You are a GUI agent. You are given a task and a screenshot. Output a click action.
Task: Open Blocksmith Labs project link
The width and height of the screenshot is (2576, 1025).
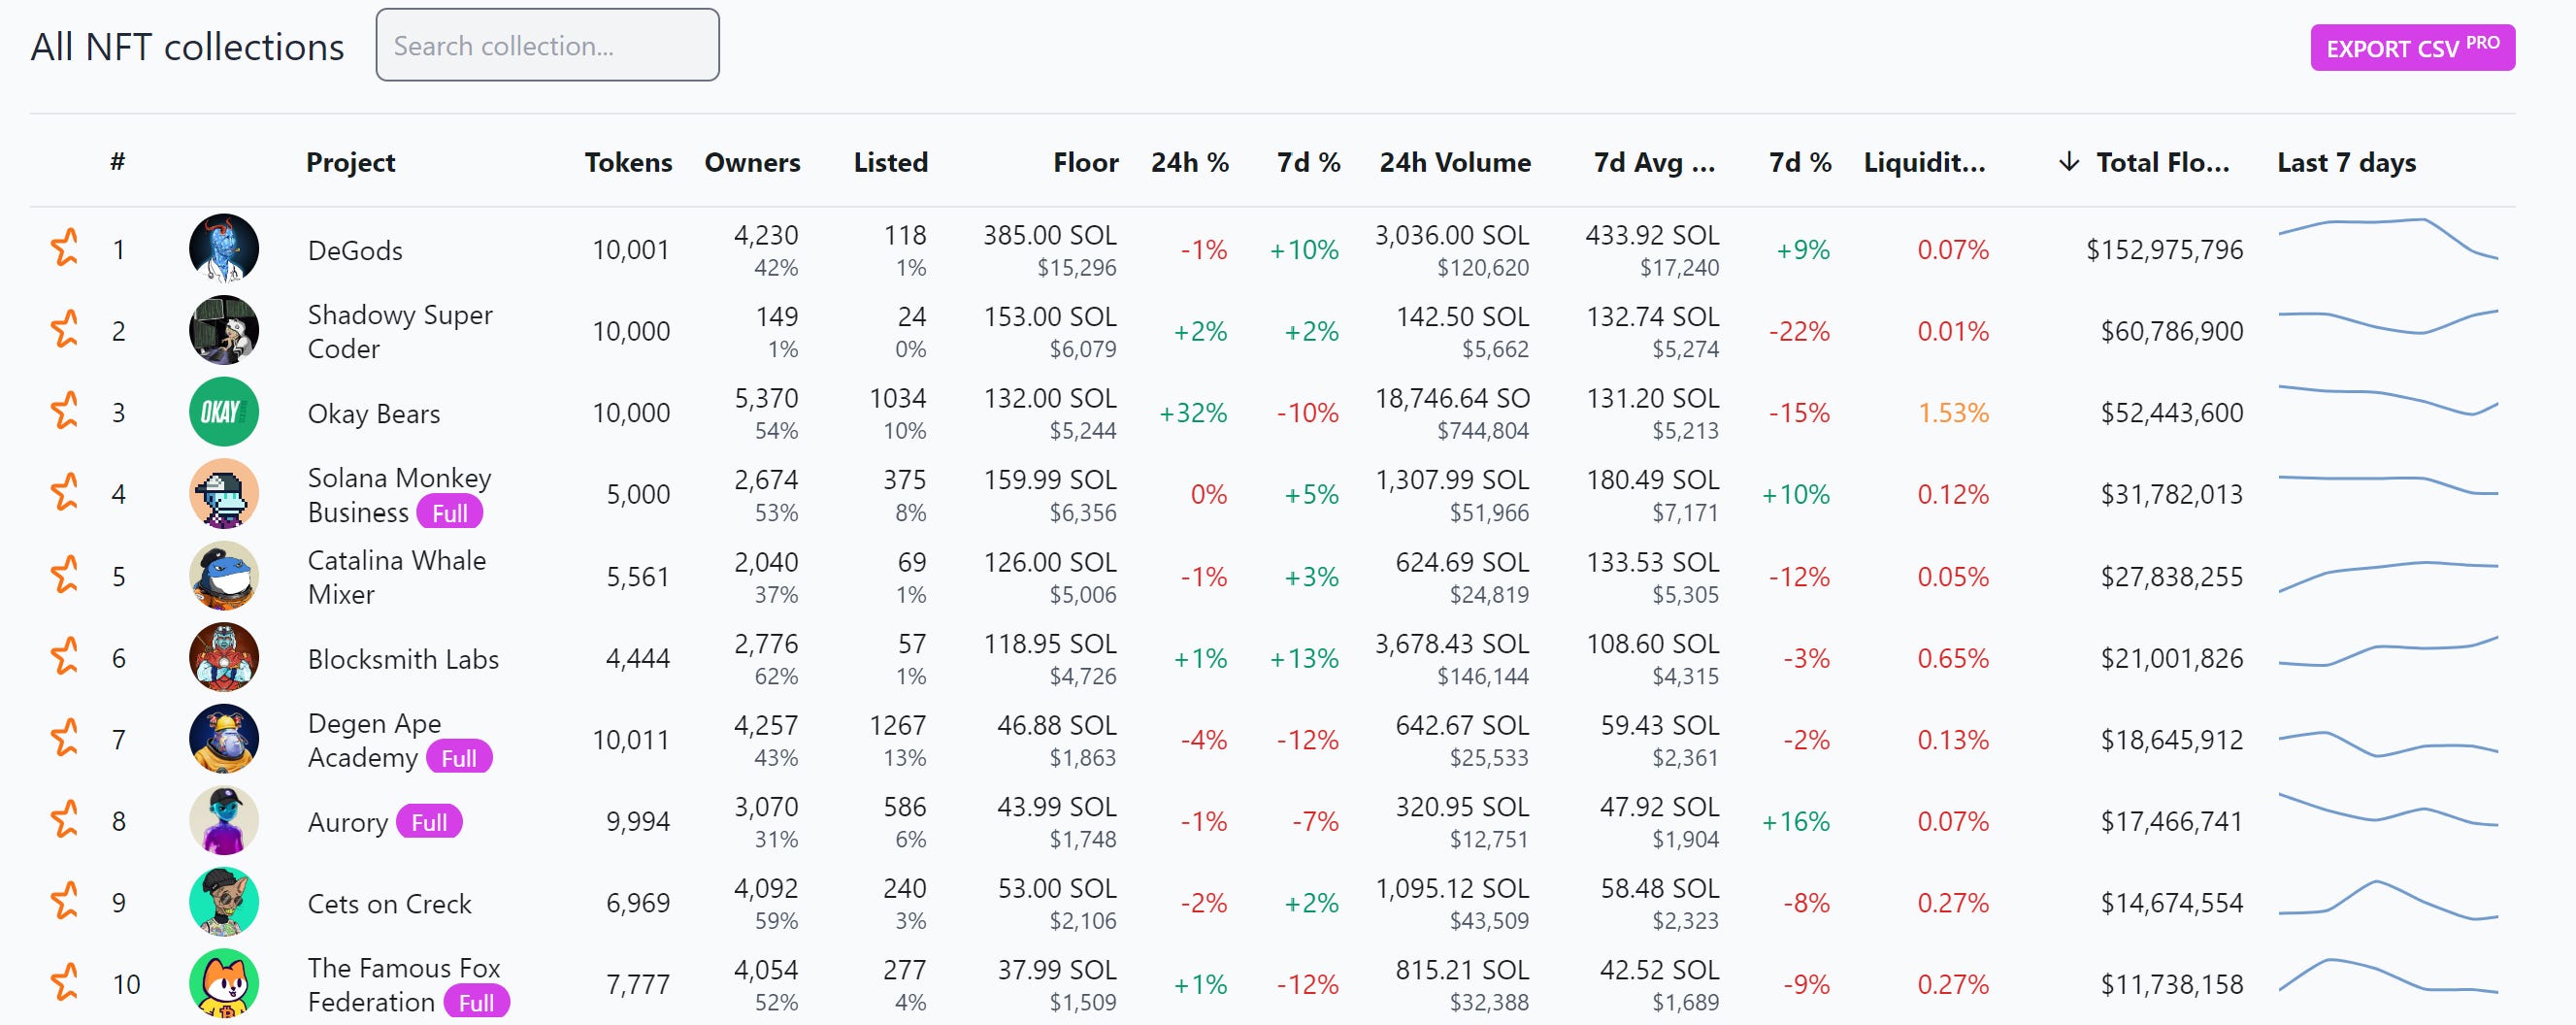(403, 659)
